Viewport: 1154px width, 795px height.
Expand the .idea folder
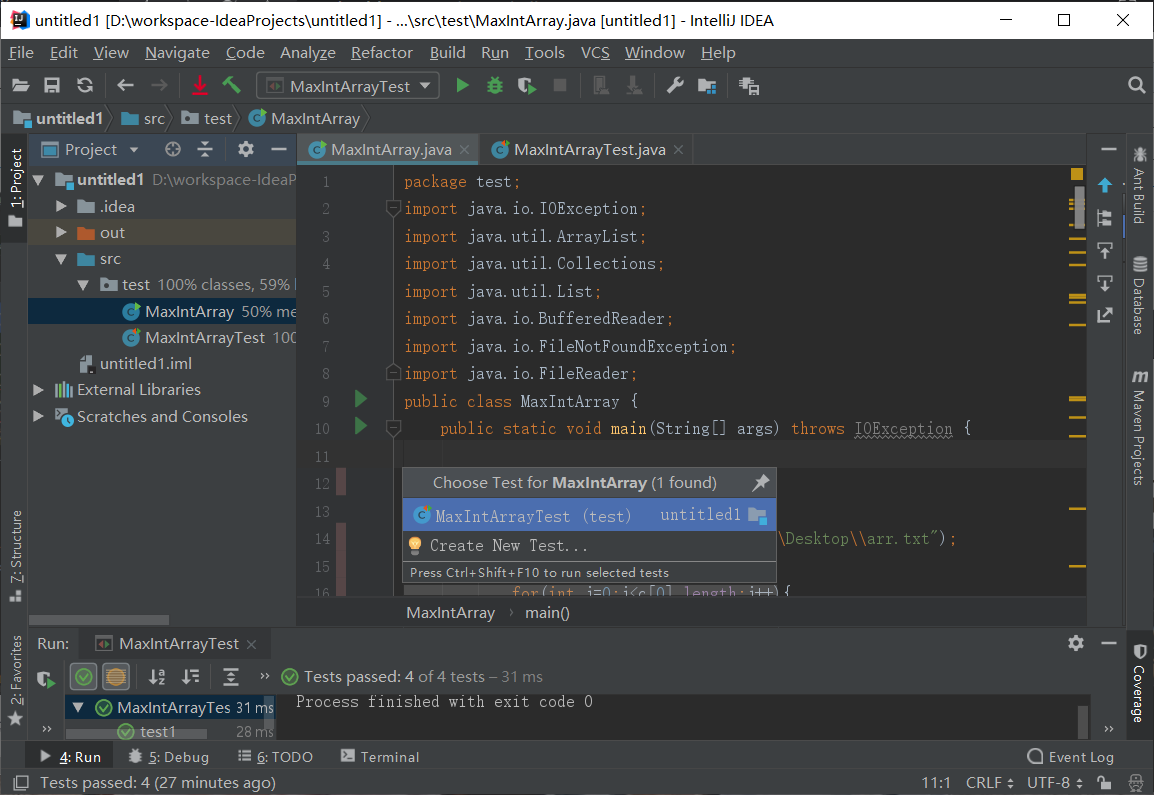61,206
